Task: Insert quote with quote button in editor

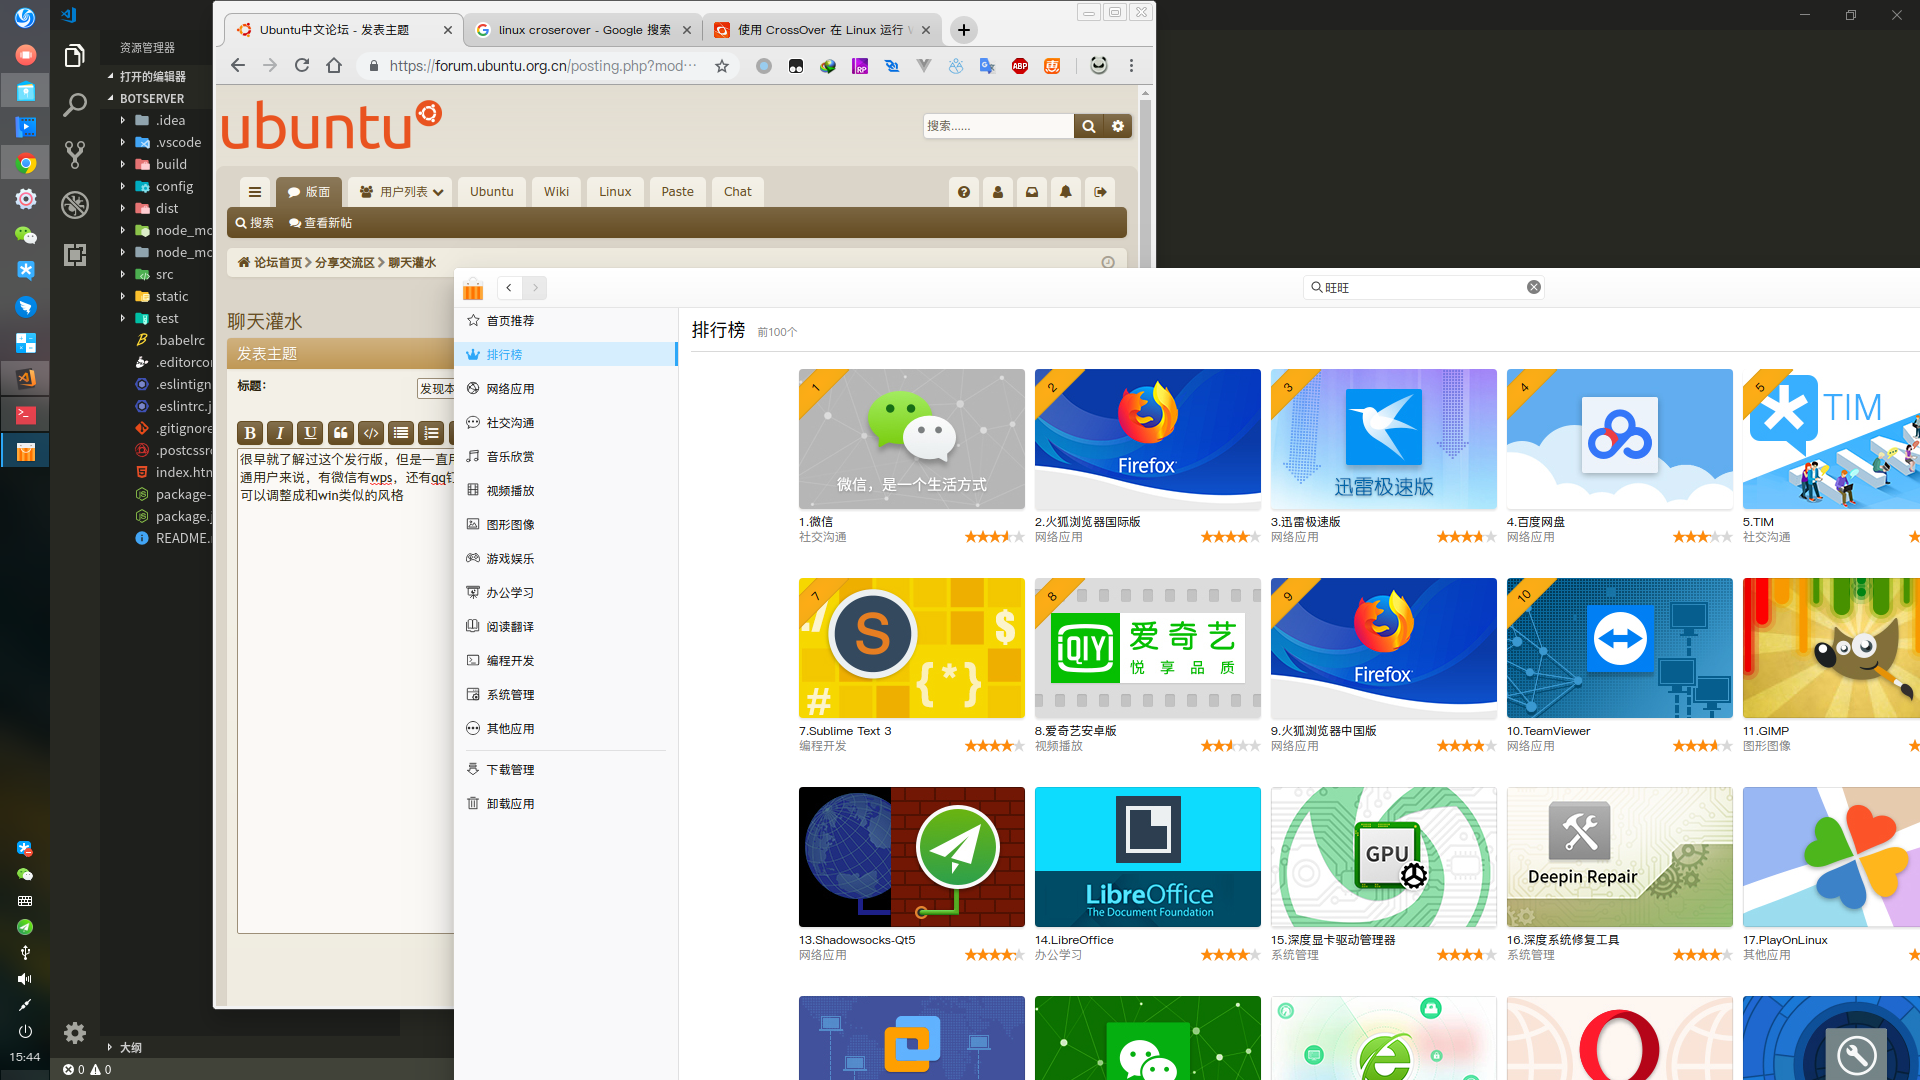Action: [x=341, y=433]
